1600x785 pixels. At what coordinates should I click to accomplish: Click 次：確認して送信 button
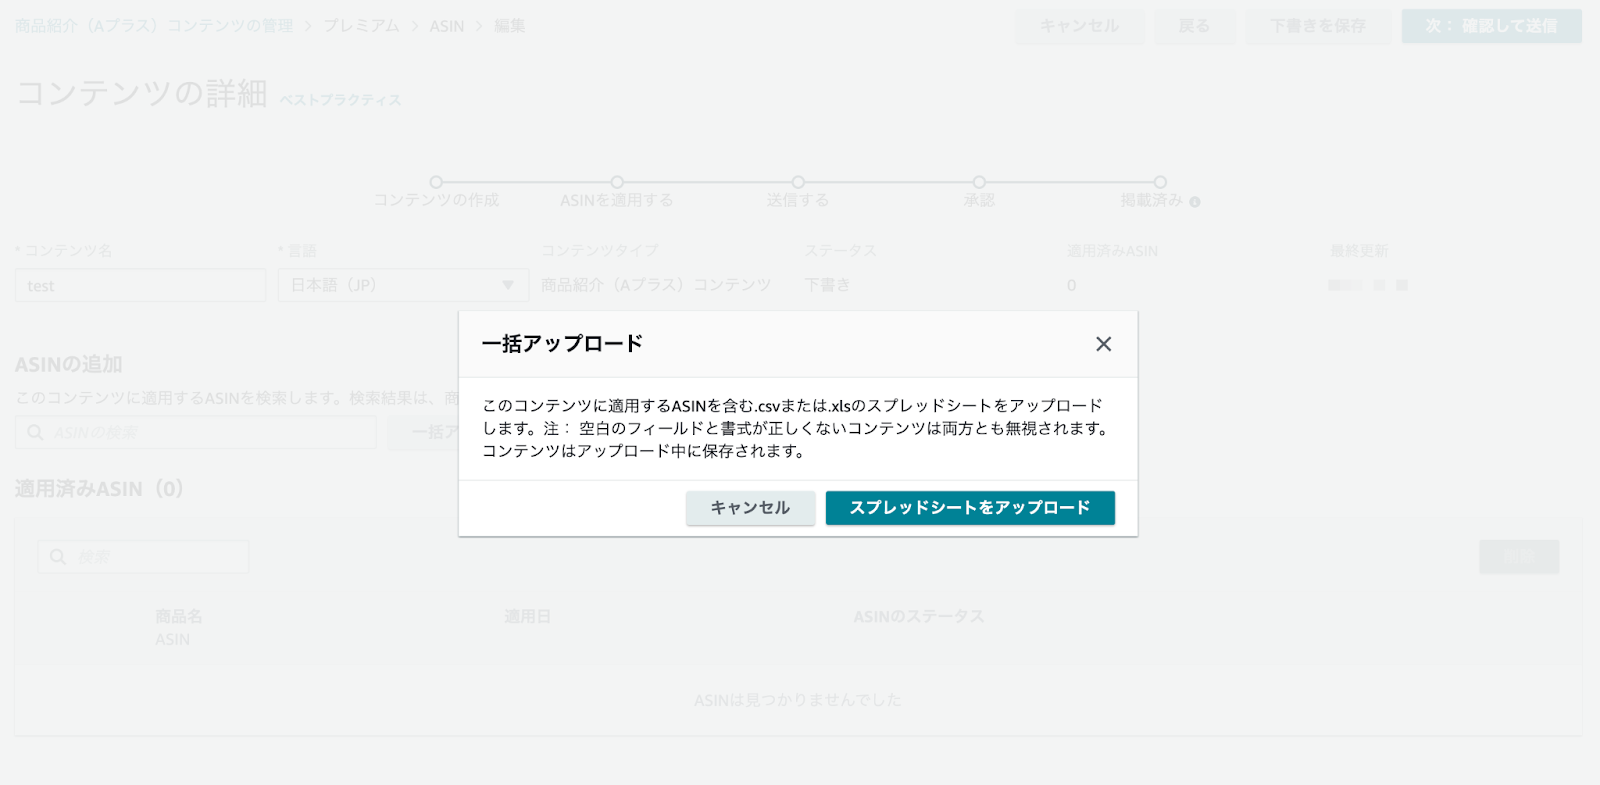(x=1491, y=26)
